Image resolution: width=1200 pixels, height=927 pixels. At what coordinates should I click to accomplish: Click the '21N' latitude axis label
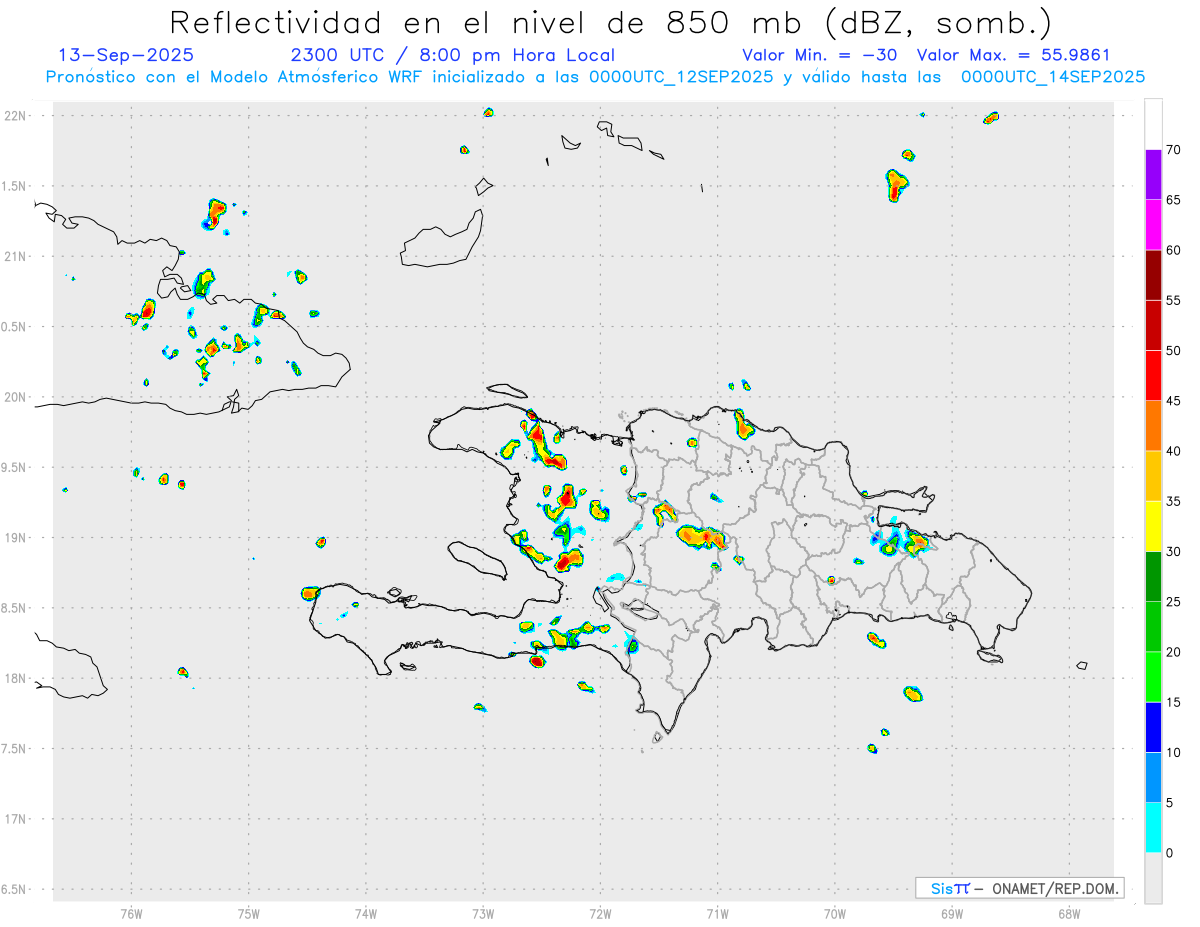16,256
